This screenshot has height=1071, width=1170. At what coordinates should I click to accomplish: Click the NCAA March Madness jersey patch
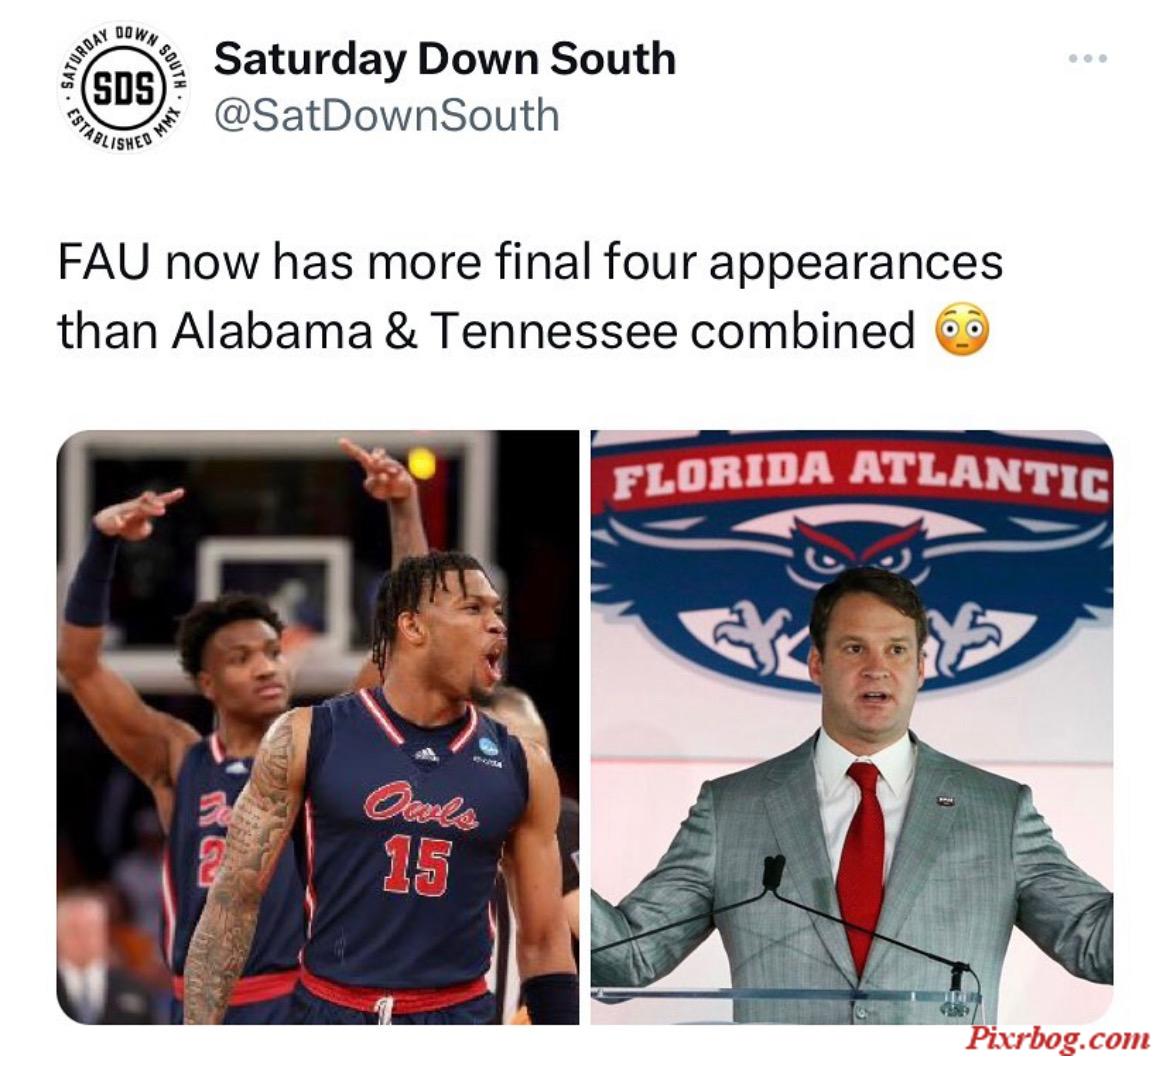(x=489, y=746)
